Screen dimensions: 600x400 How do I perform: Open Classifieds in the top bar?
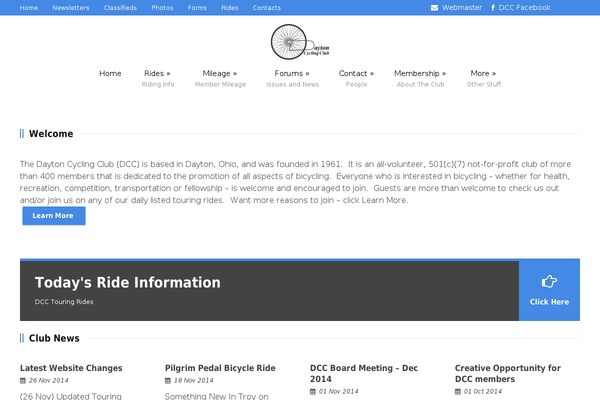point(120,8)
